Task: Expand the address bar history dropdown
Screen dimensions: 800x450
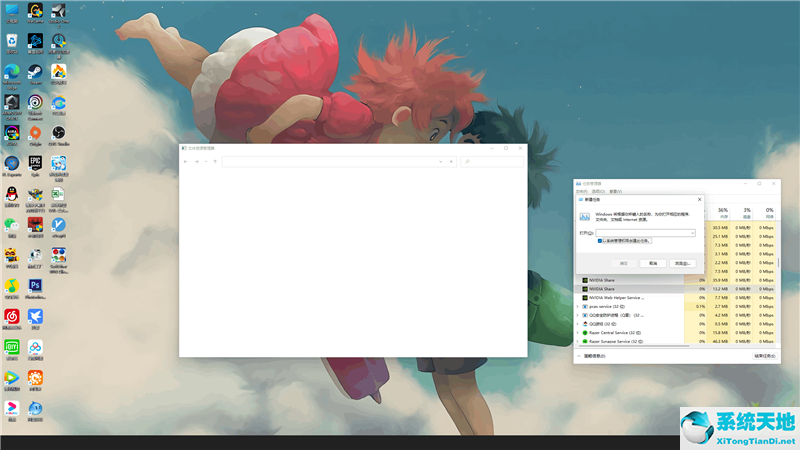Action: click(x=440, y=161)
